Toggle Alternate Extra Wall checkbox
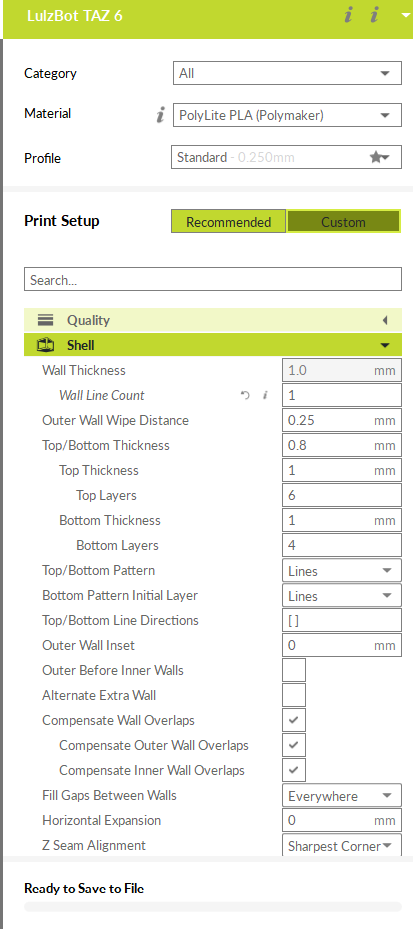Screen dimensions: 413x929 (294, 695)
